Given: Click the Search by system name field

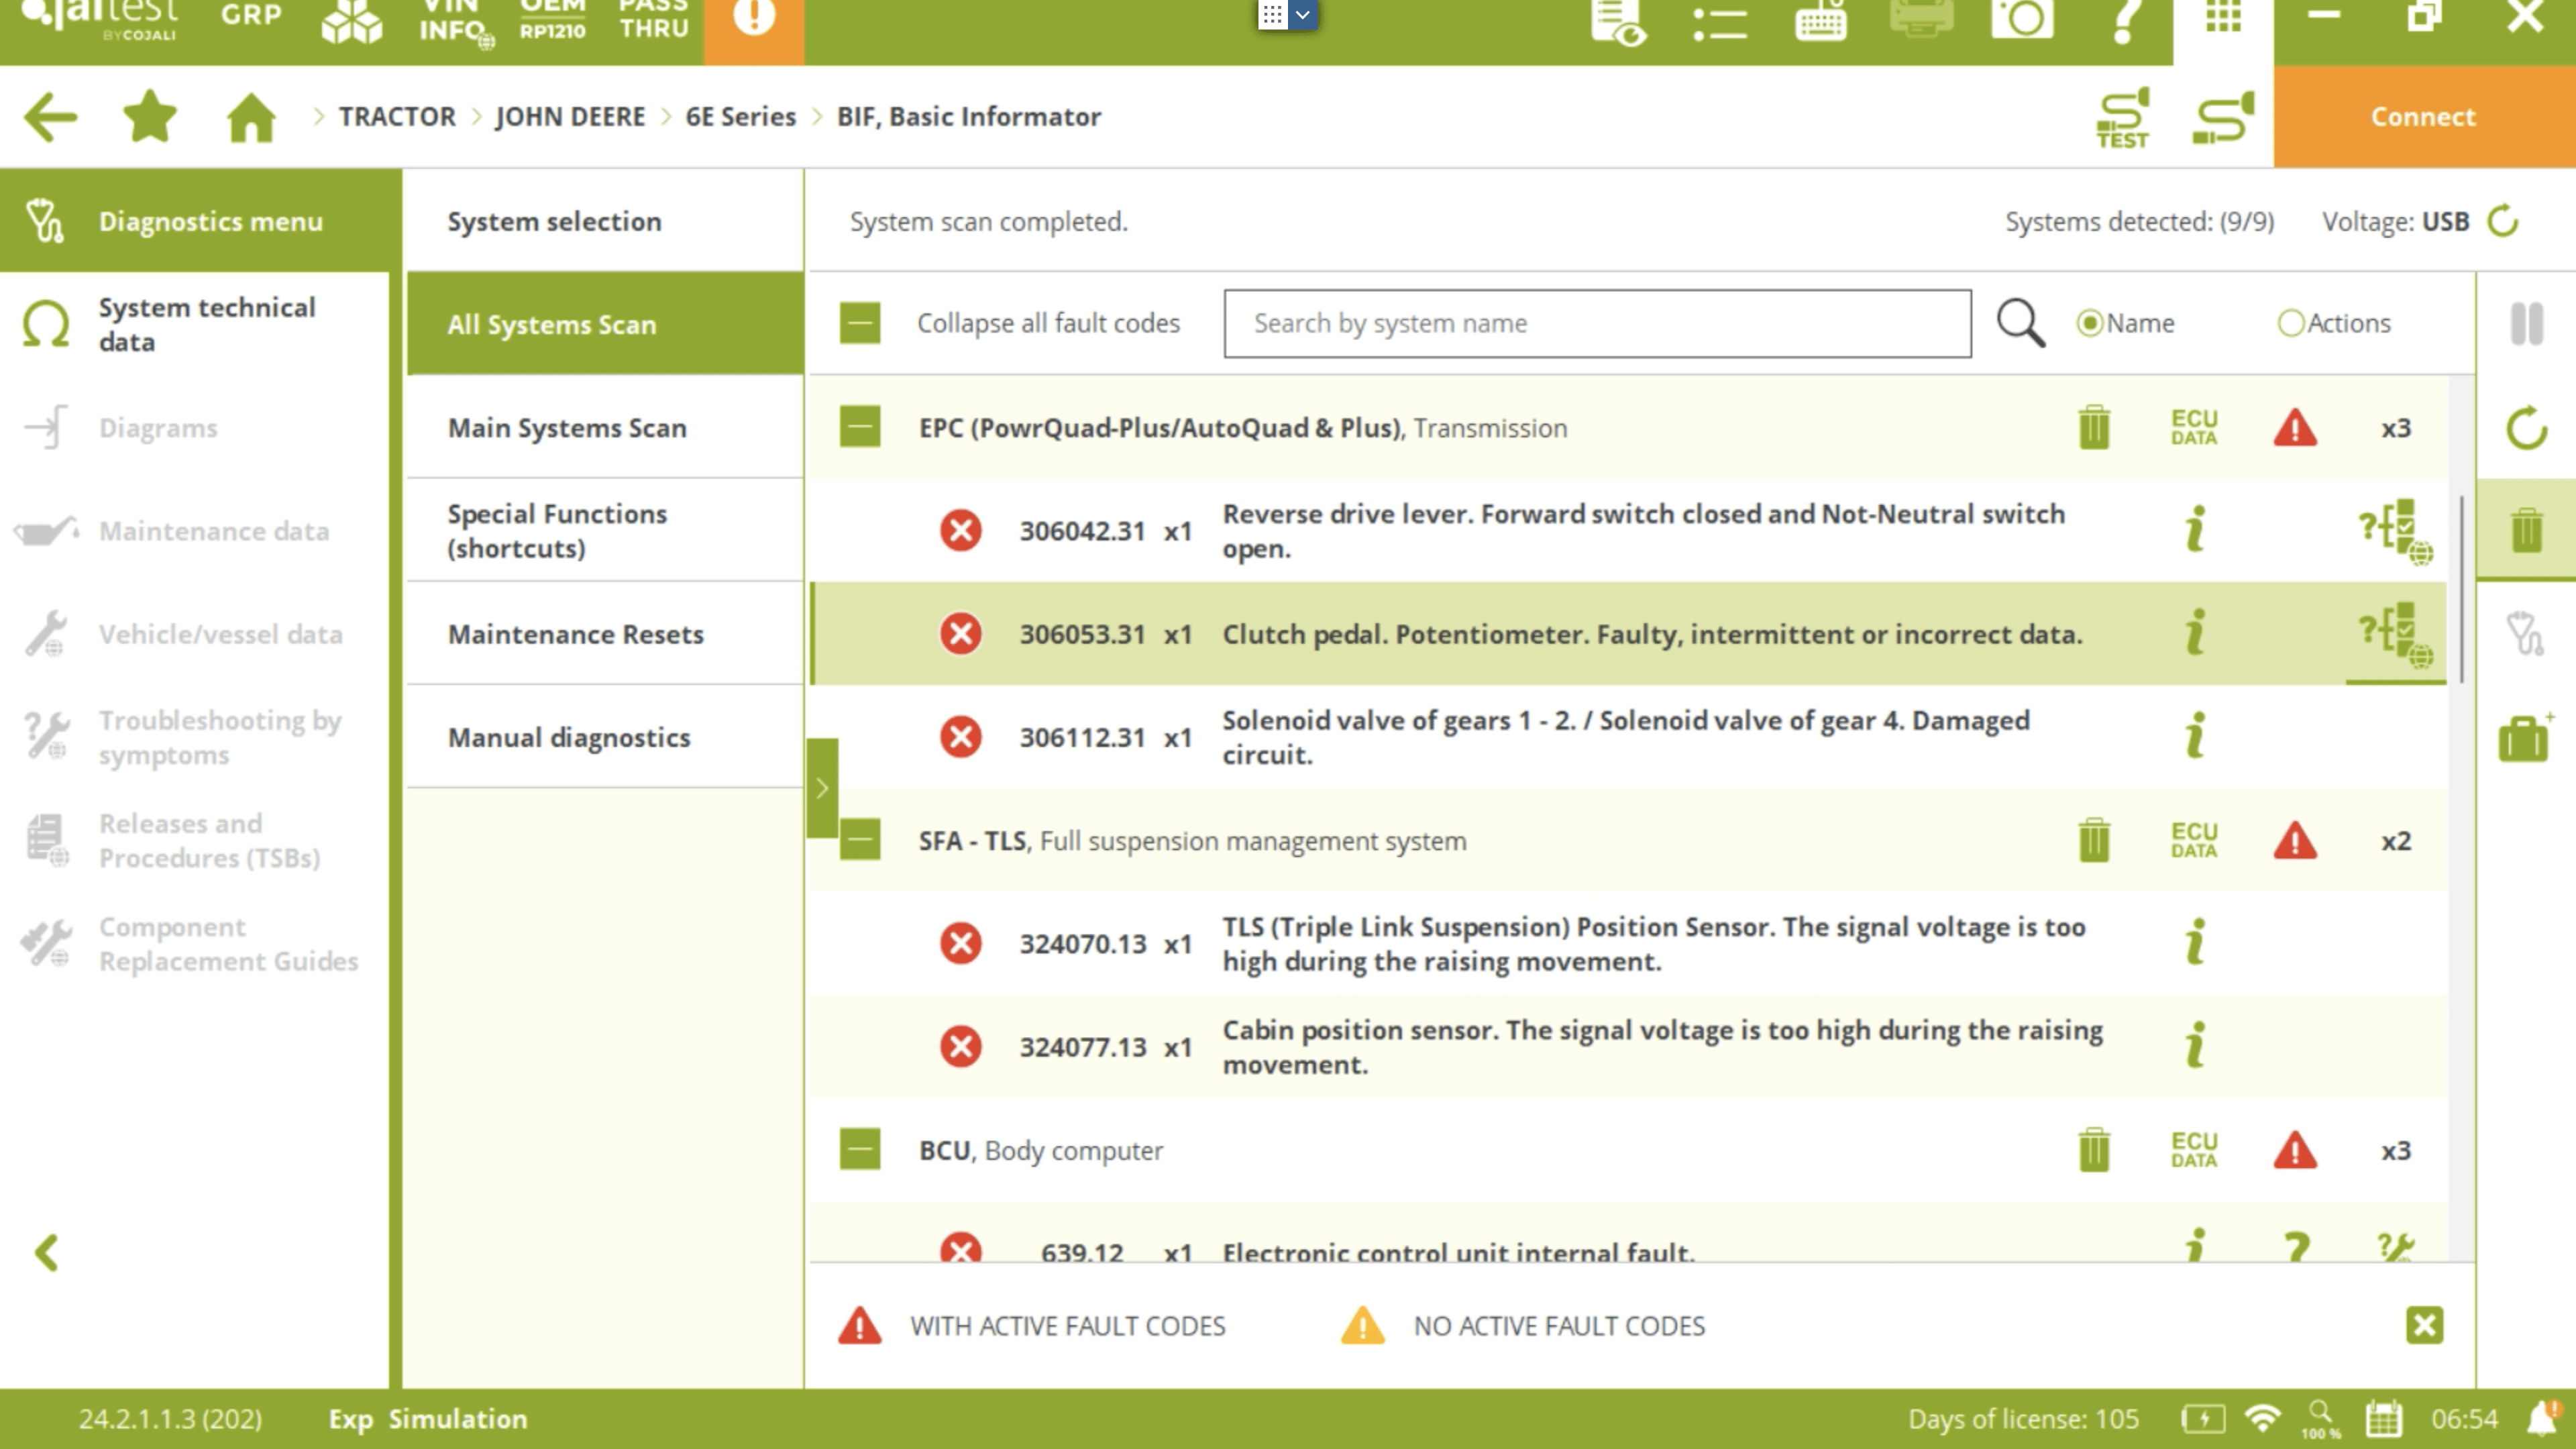Looking at the screenshot, I should pyautogui.click(x=1597, y=324).
